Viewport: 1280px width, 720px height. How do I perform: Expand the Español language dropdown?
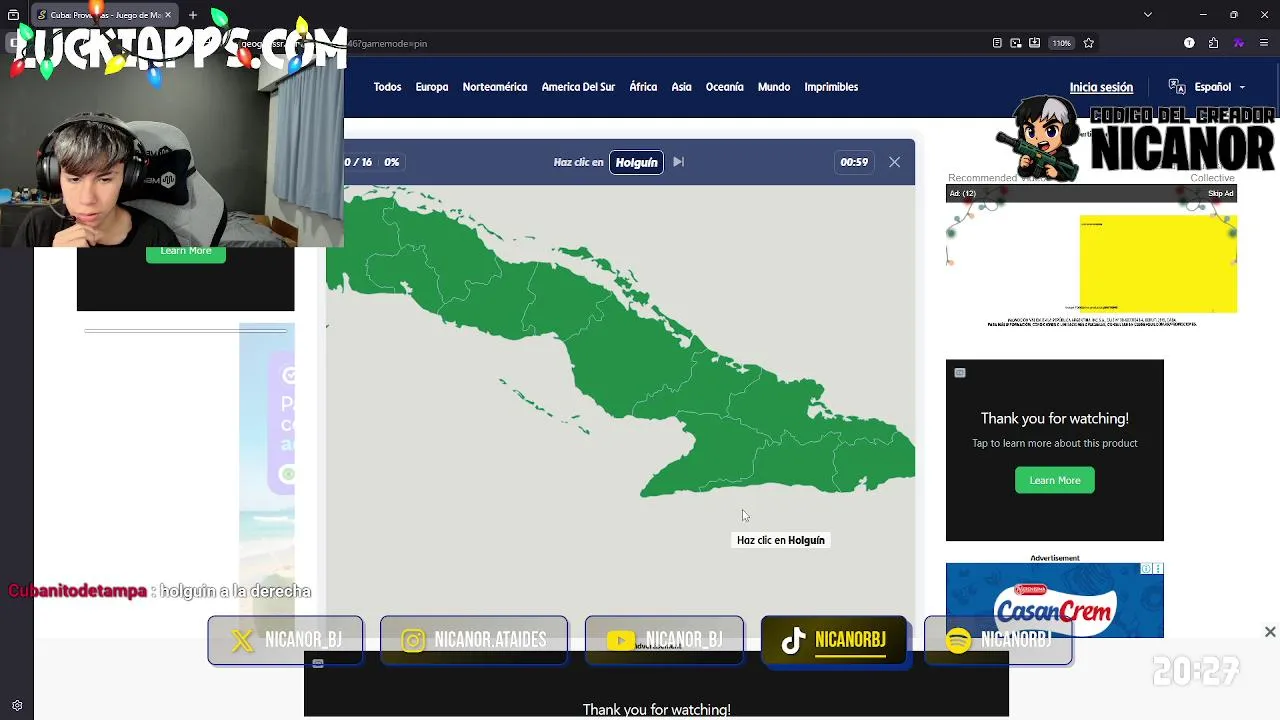[x=1219, y=87]
